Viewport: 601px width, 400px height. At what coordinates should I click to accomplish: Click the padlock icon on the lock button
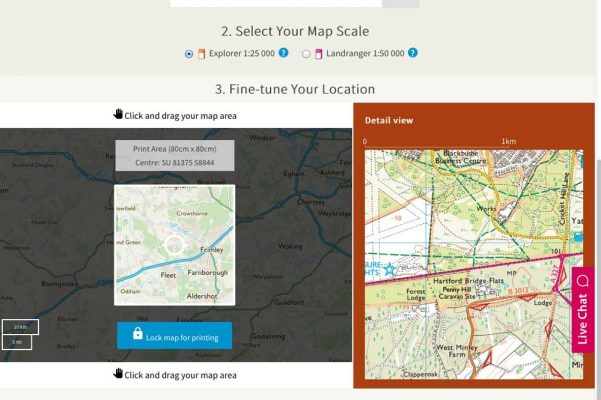[x=138, y=333]
